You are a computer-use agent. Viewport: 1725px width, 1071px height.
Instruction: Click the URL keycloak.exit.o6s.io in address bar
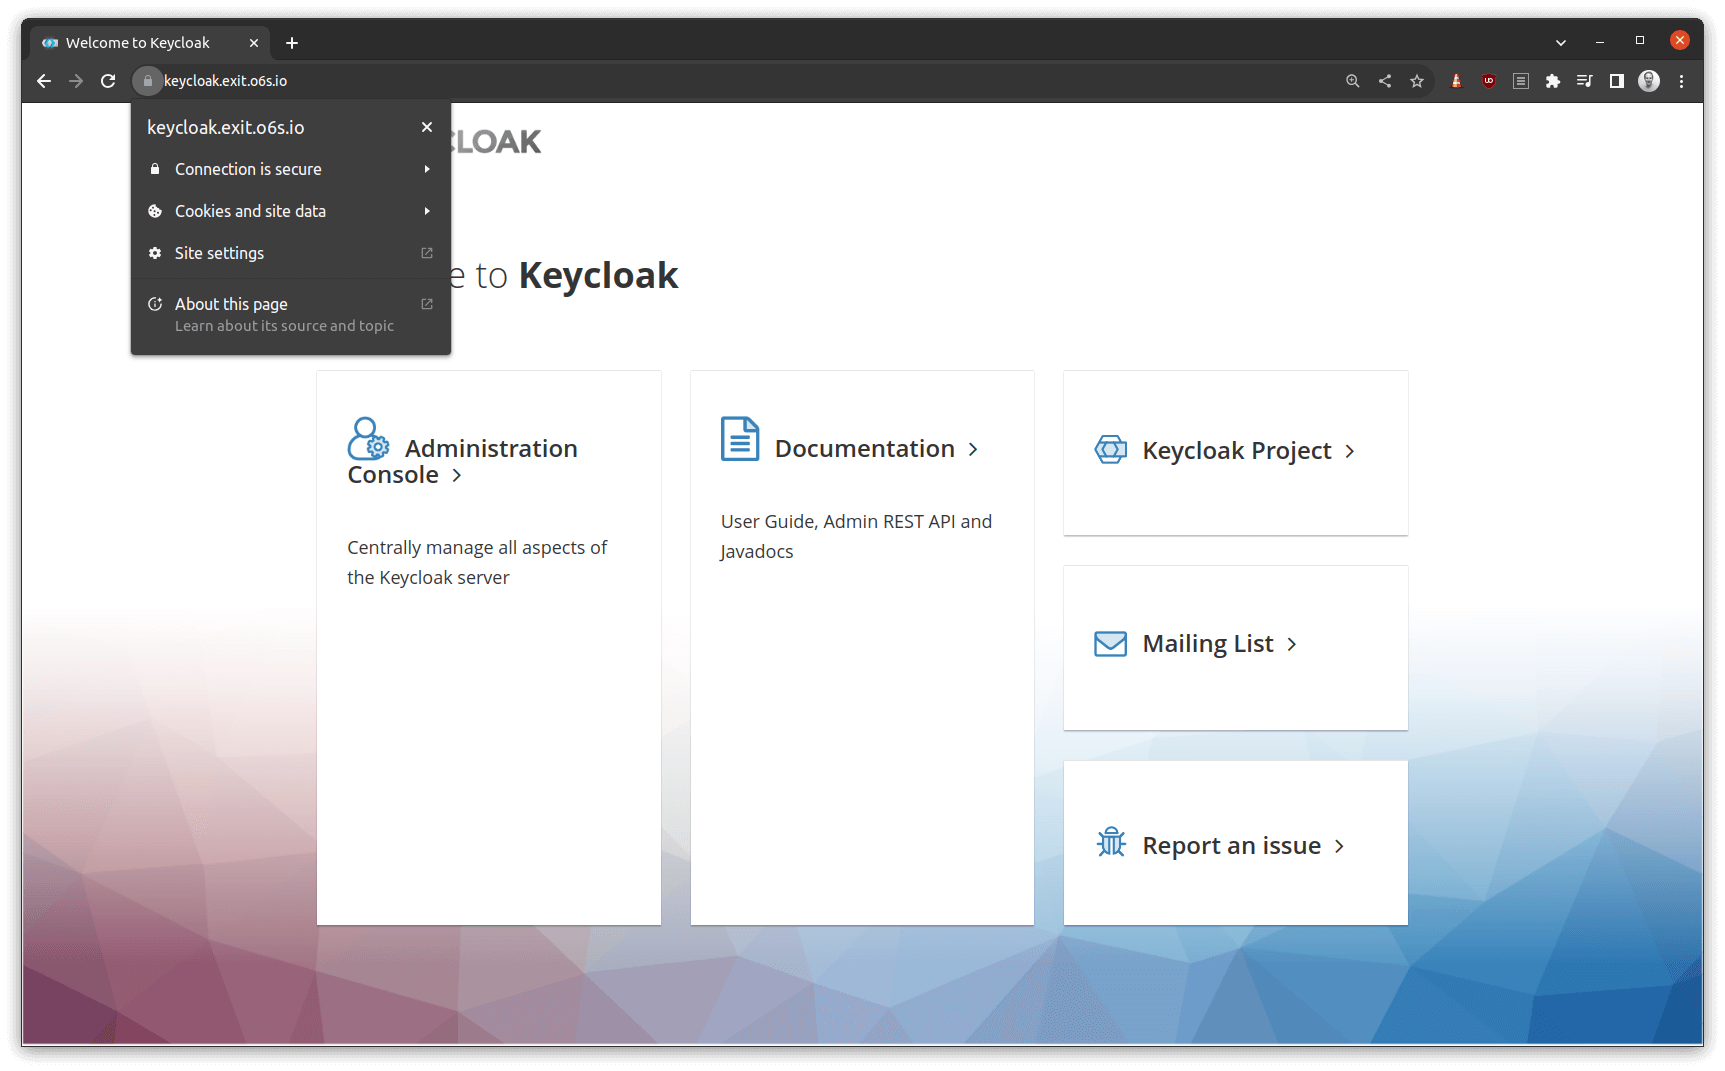[225, 81]
